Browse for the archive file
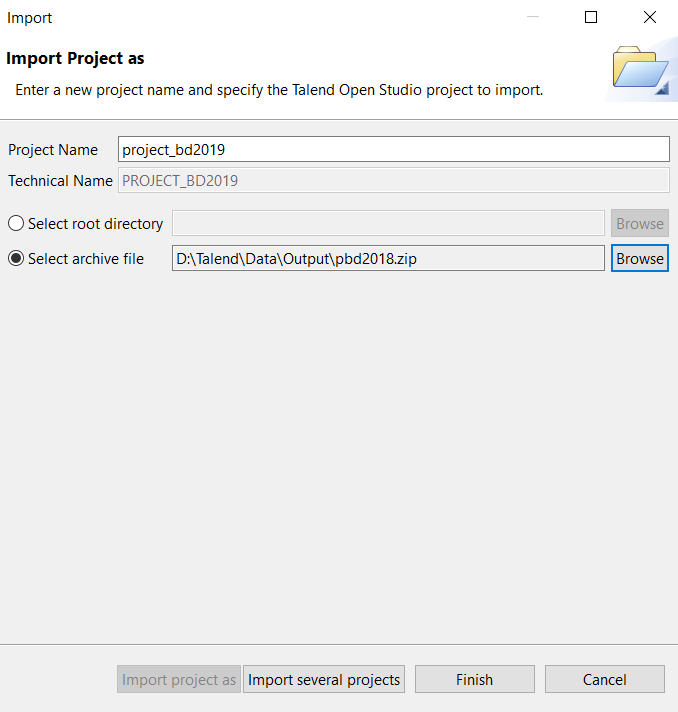This screenshot has width=678, height=712. (640, 258)
